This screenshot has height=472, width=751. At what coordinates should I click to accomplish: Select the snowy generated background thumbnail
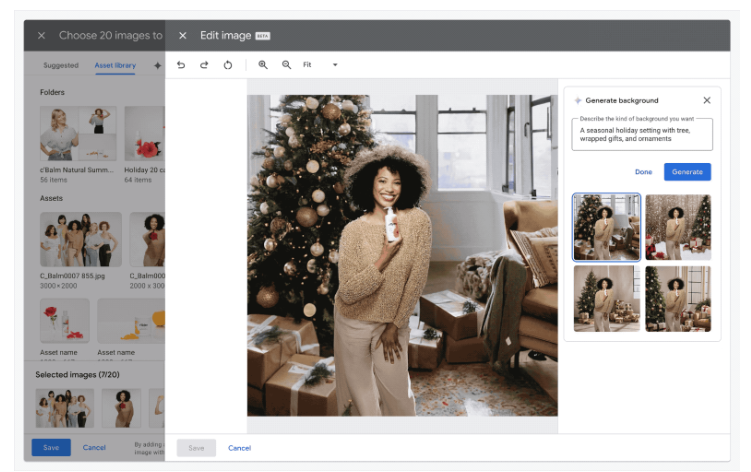(x=678, y=227)
